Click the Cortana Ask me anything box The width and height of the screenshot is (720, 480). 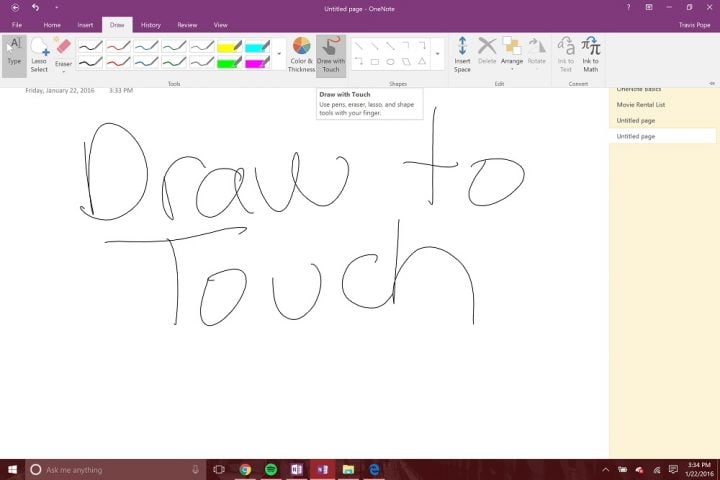[116, 469]
